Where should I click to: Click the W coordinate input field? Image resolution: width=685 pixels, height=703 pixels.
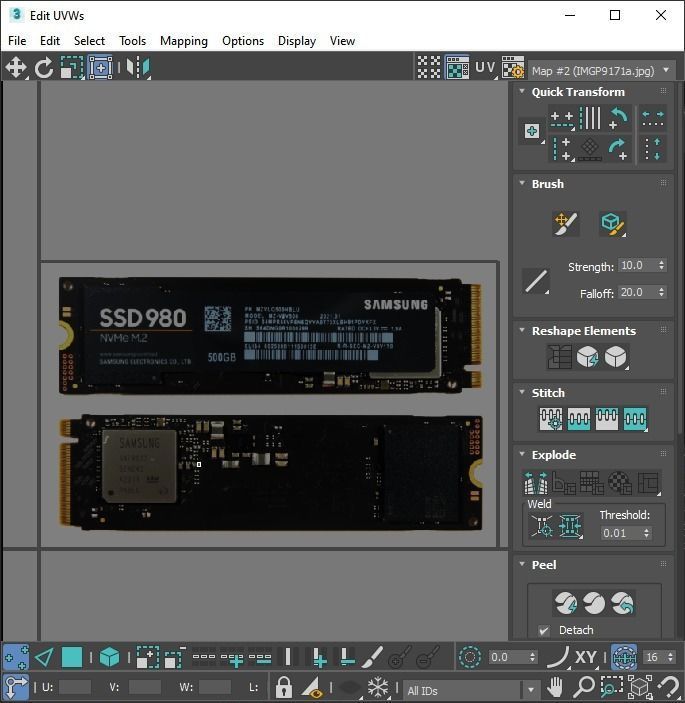click(215, 687)
